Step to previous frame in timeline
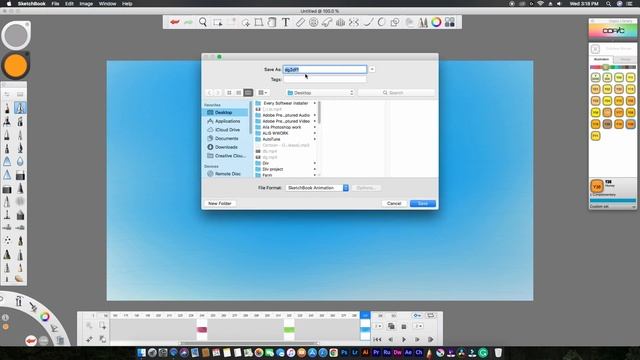The height and width of the screenshot is (360, 640). [x=391, y=339]
